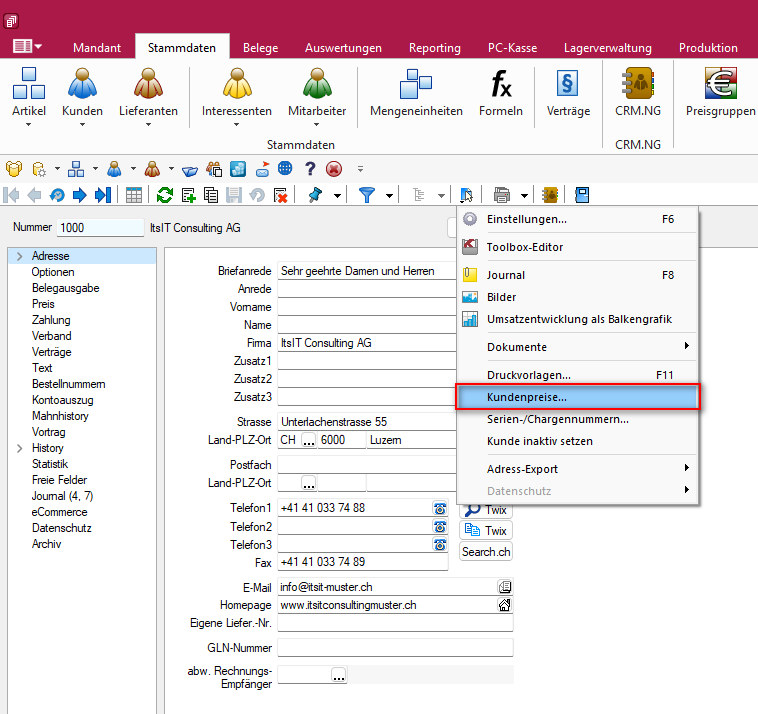Select Belegausgabe in the left tree

pos(66,288)
